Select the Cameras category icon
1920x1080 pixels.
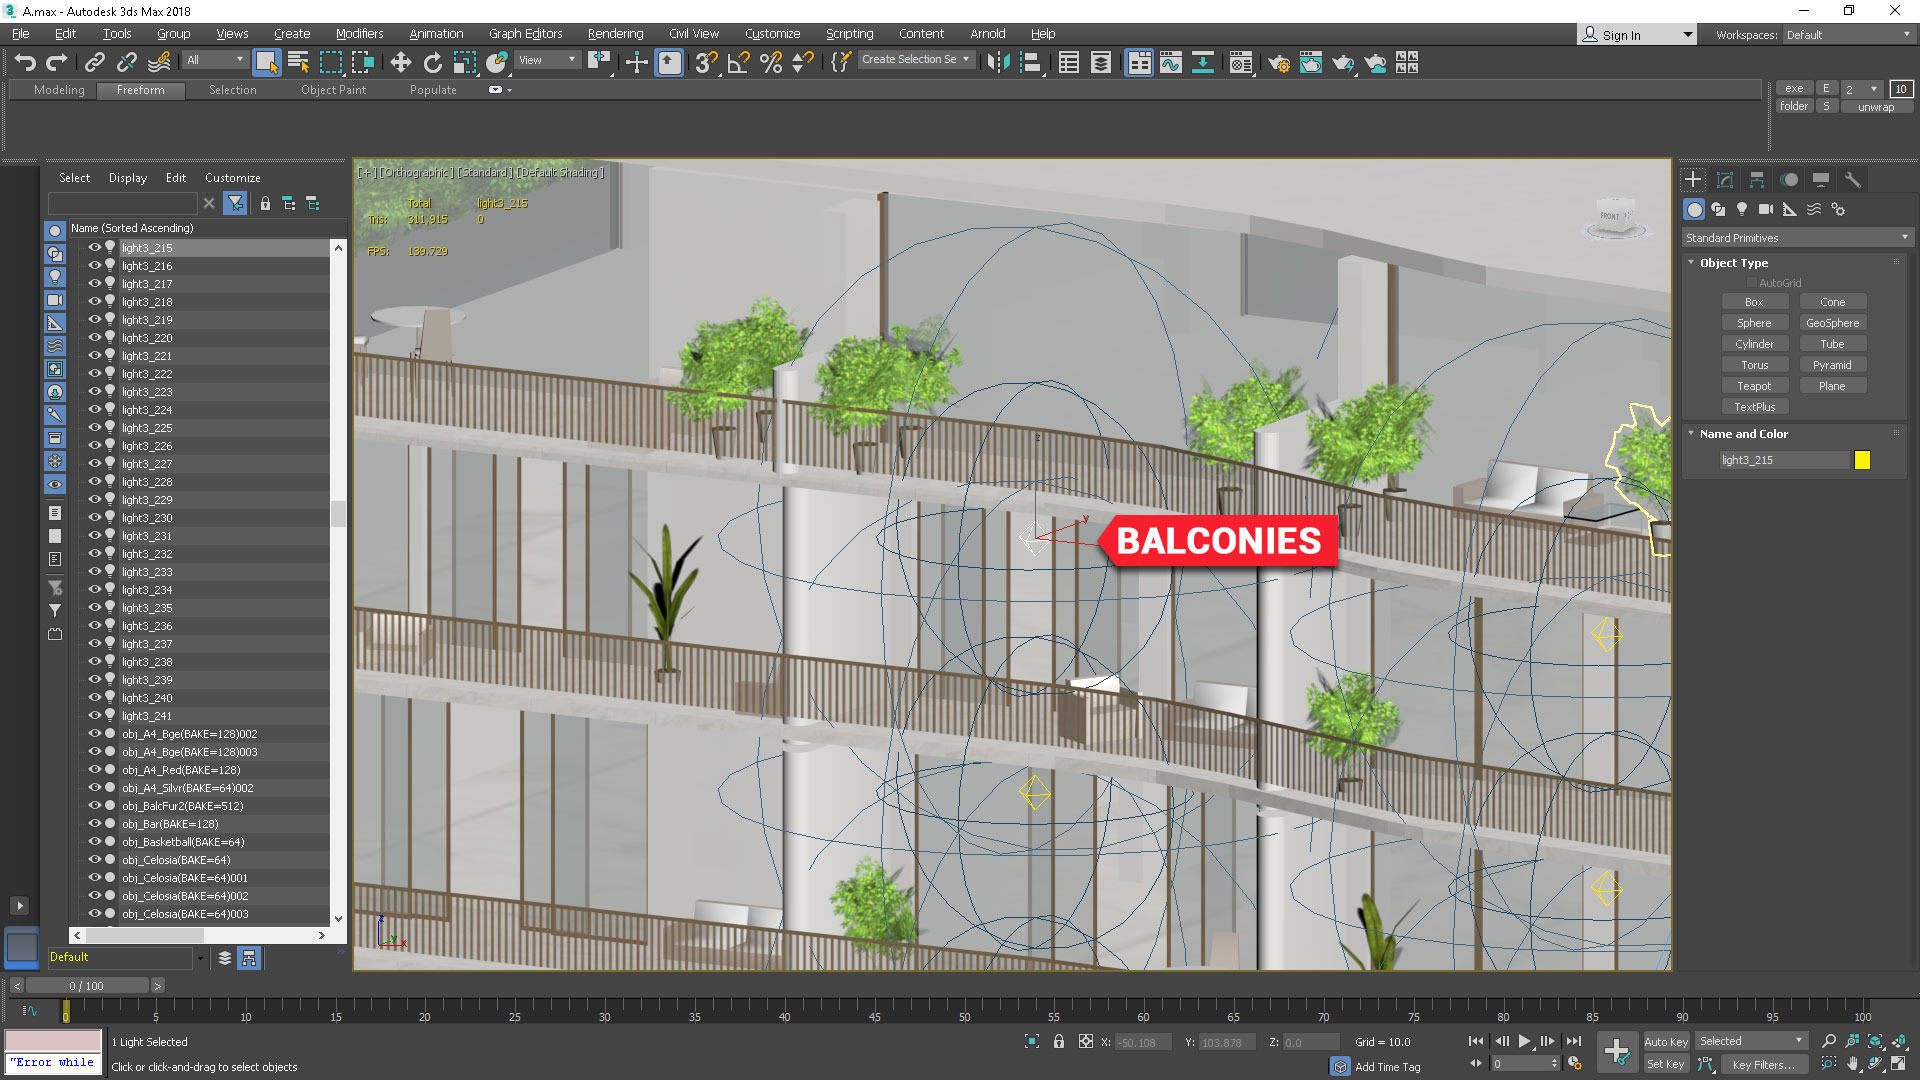[1766, 209]
